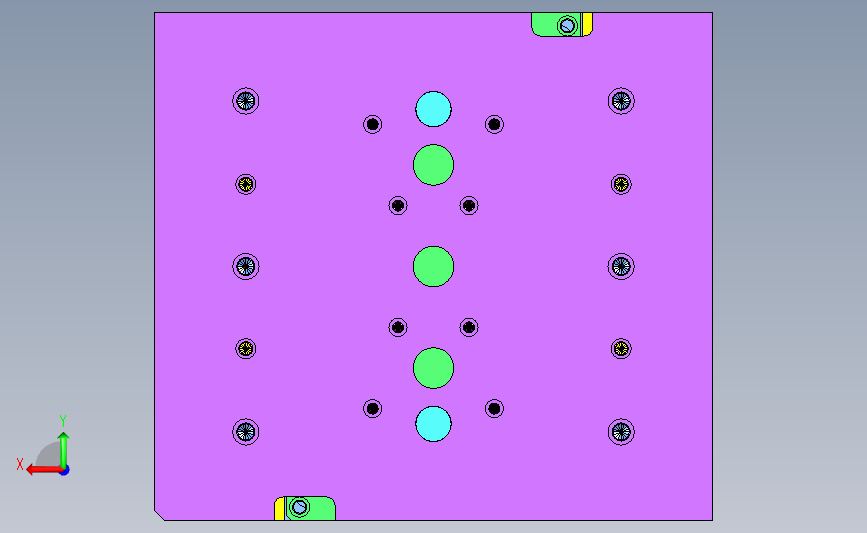Viewport: 867px width, 533px height.
Task: Select the middle-left blue socket screw
Action: click(246, 266)
